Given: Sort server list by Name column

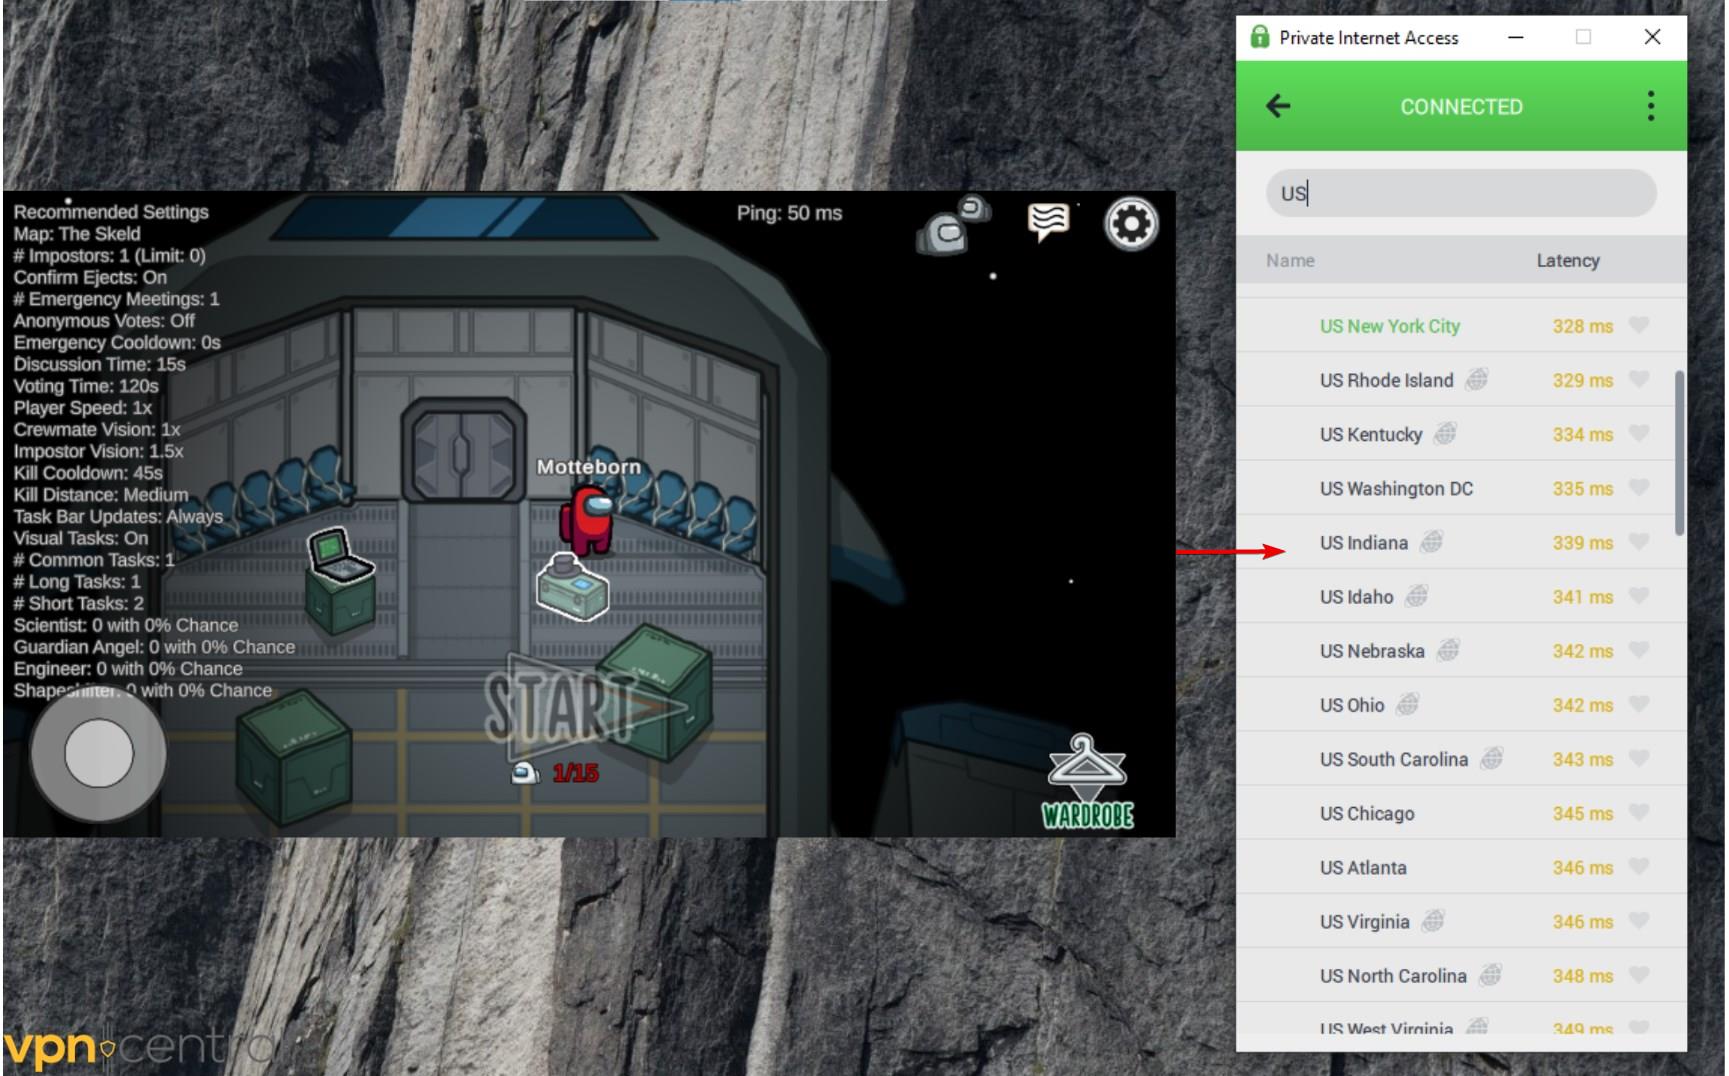Looking at the screenshot, I should [1290, 261].
